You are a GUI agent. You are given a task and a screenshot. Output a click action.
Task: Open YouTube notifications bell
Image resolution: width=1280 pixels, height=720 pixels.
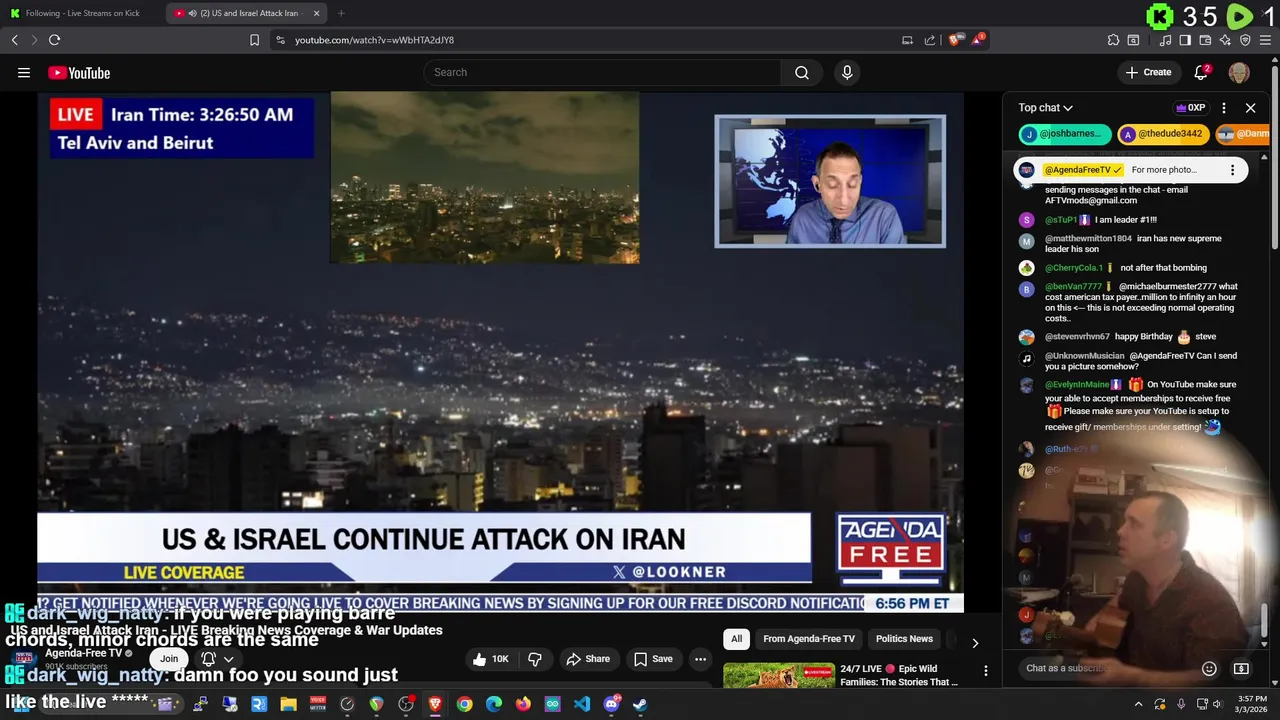pyautogui.click(x=1202, y=72)
